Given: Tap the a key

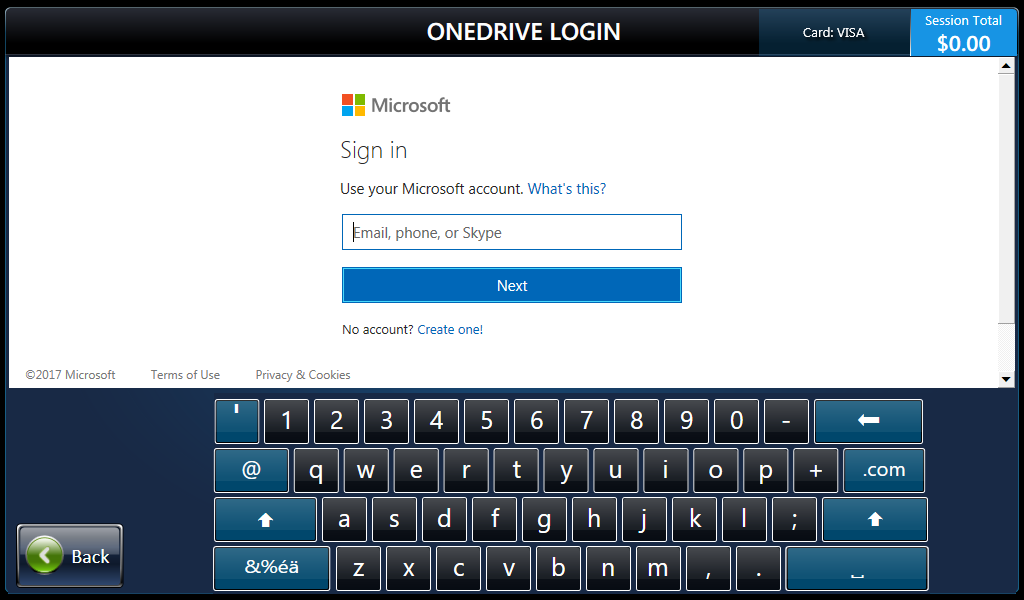Looking at the screenshot, I should (344, 520).
